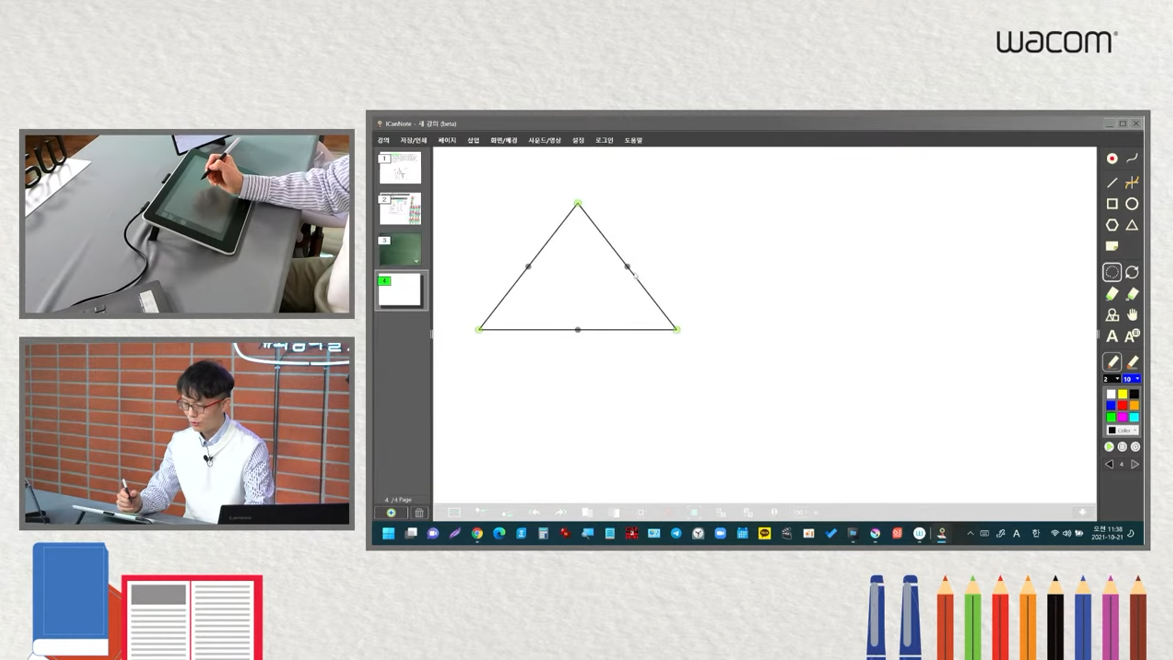The height and width of the screenshot is (660, 1173).
Task: Pick the magenta color swatch
Action: pyautogui.click(x=1123, y=417)
